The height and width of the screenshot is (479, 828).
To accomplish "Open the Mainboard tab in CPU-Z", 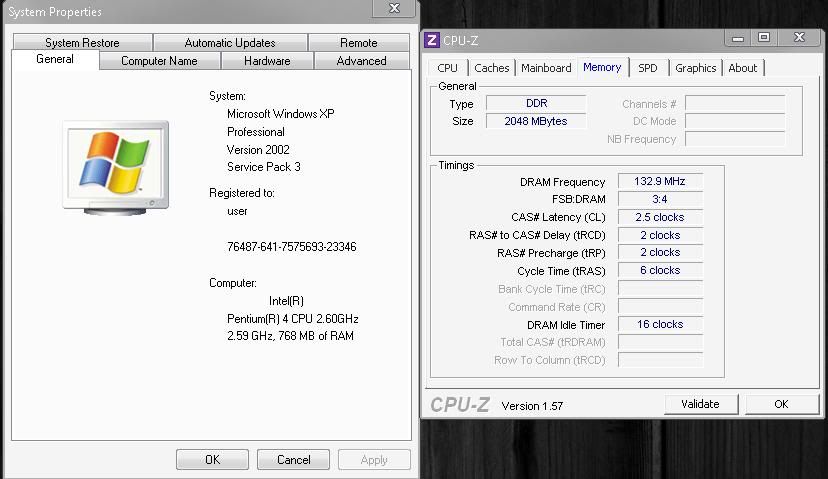I will (546, 68).
